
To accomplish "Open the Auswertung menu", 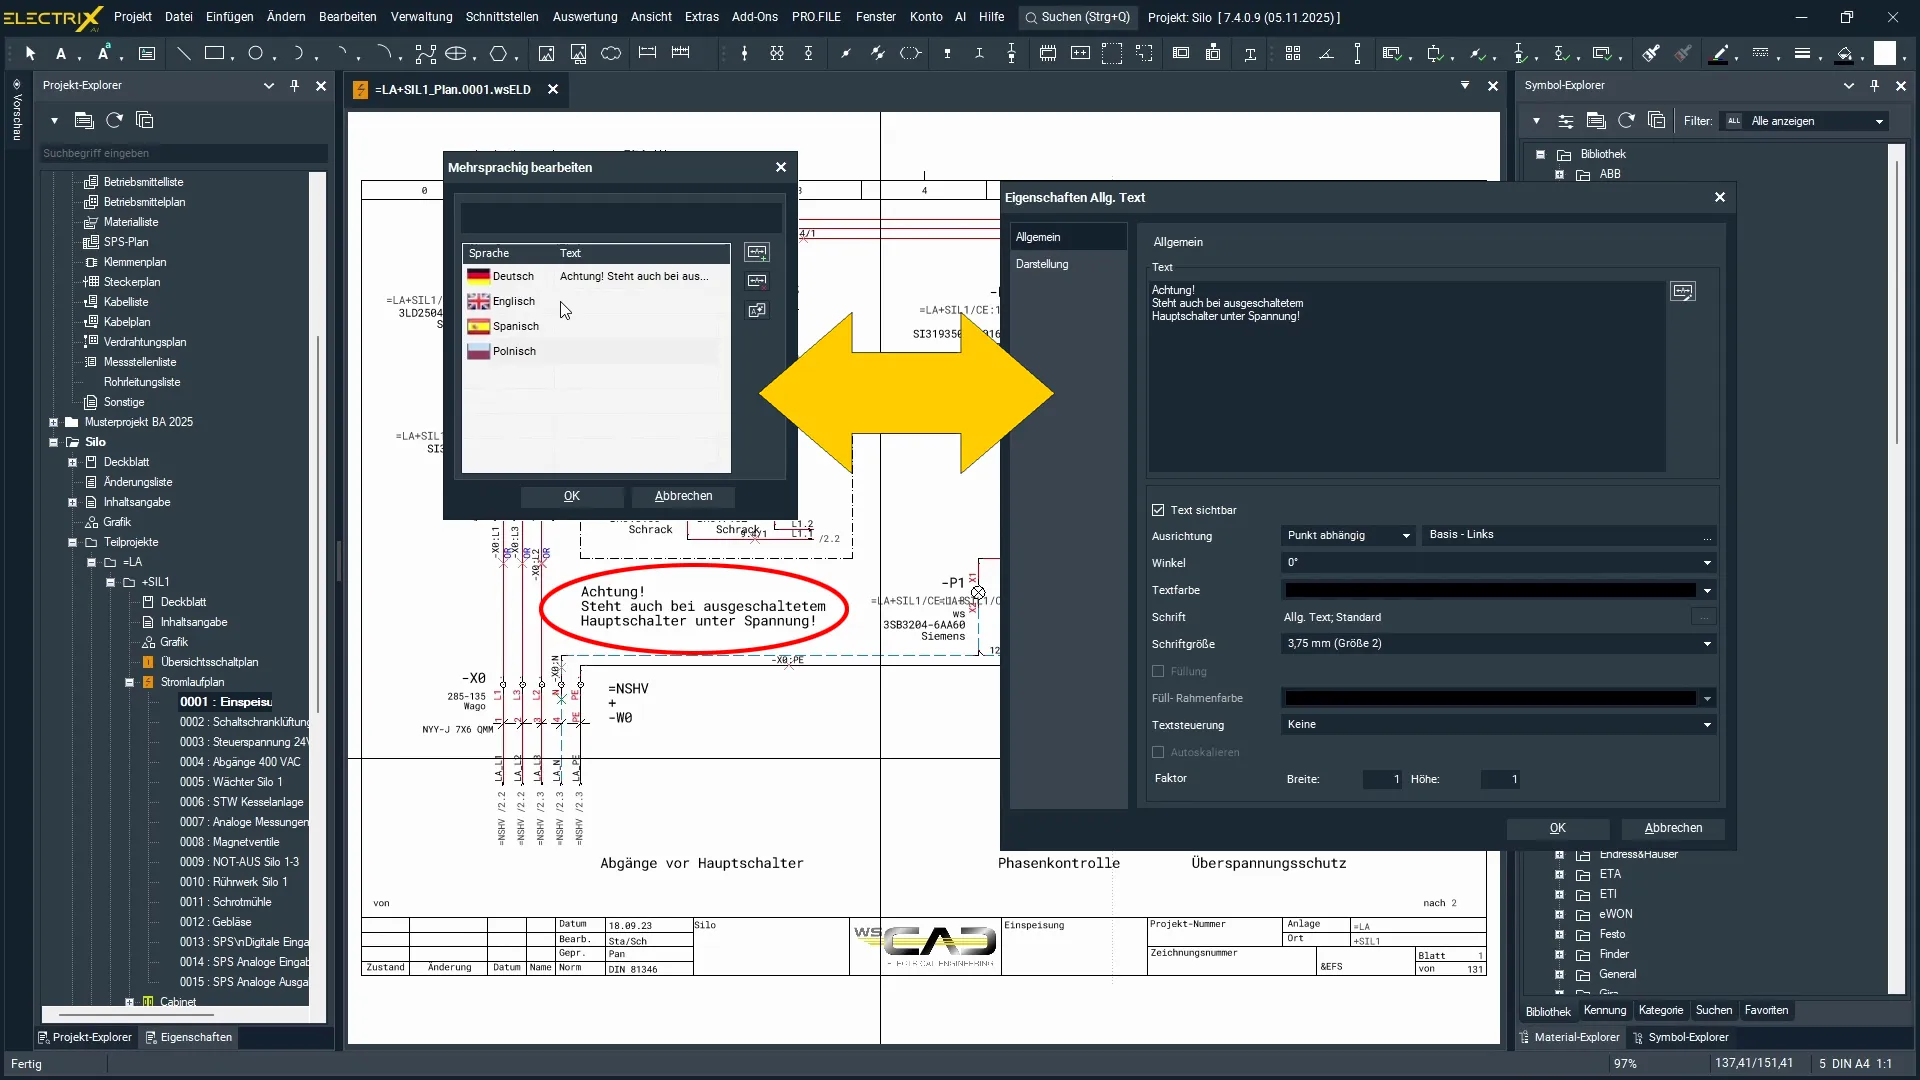I will click(x=584, y=17).
